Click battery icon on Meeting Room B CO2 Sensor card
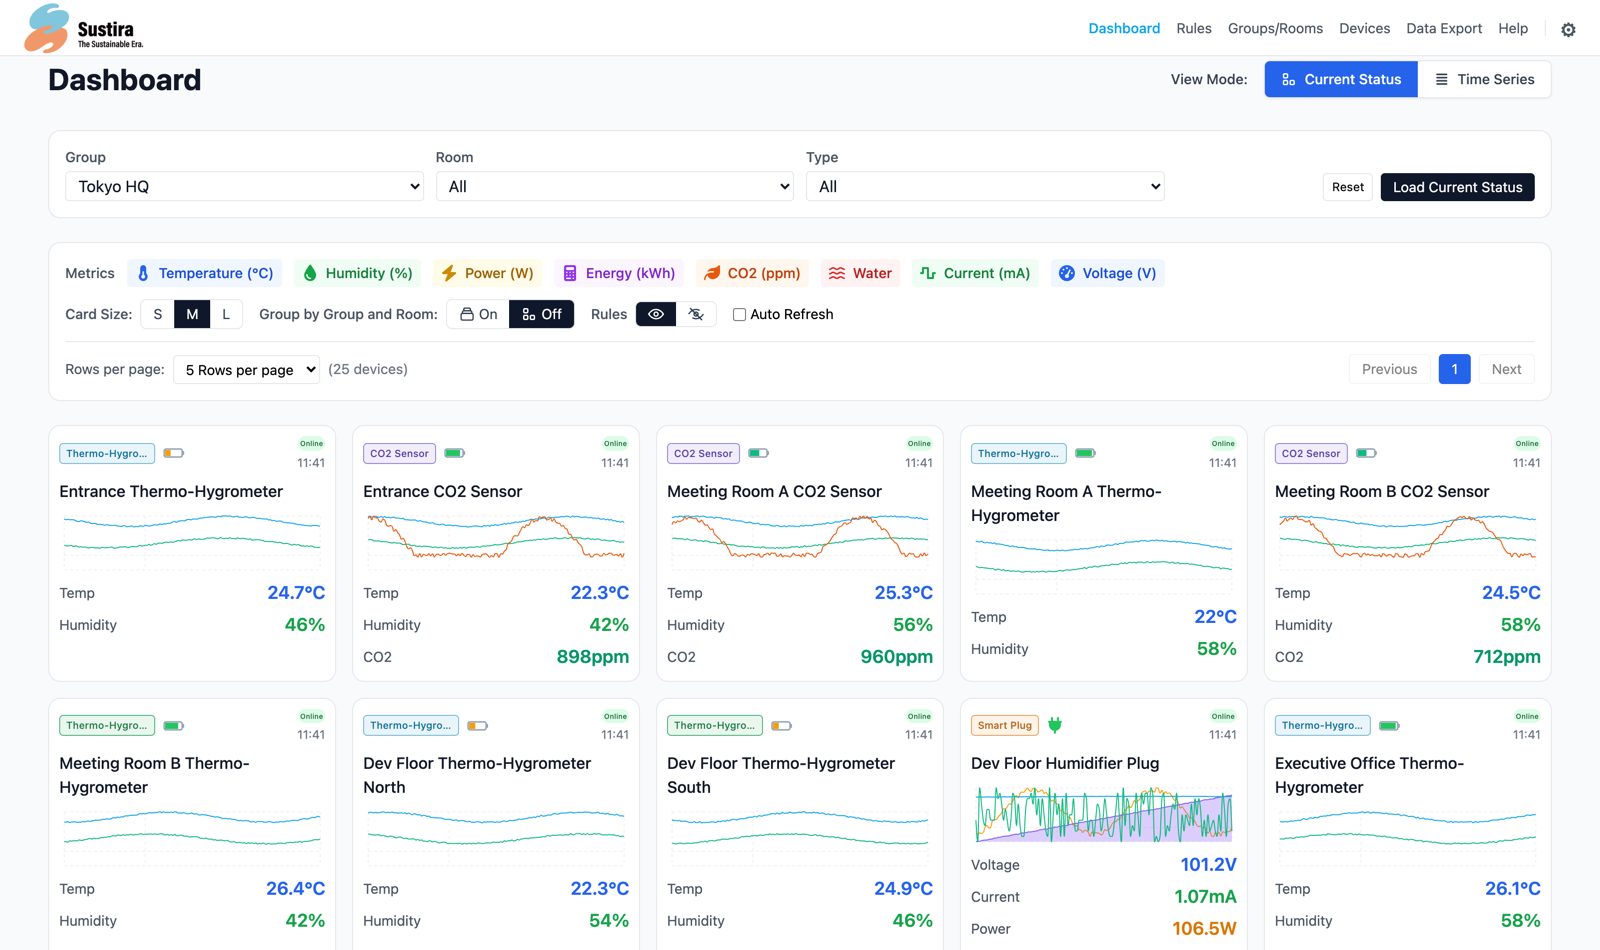 point(1367,453)
